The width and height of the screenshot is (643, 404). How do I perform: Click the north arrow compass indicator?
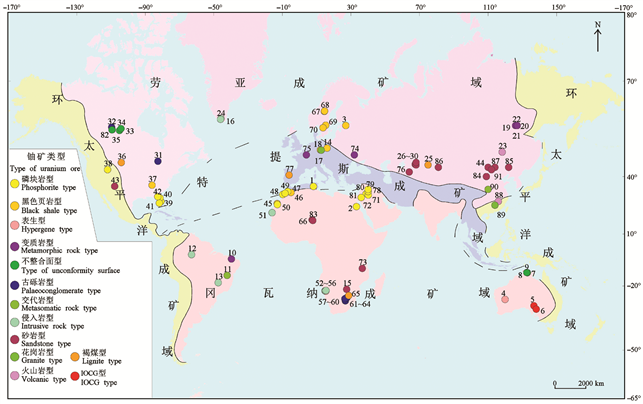[597, 37]
